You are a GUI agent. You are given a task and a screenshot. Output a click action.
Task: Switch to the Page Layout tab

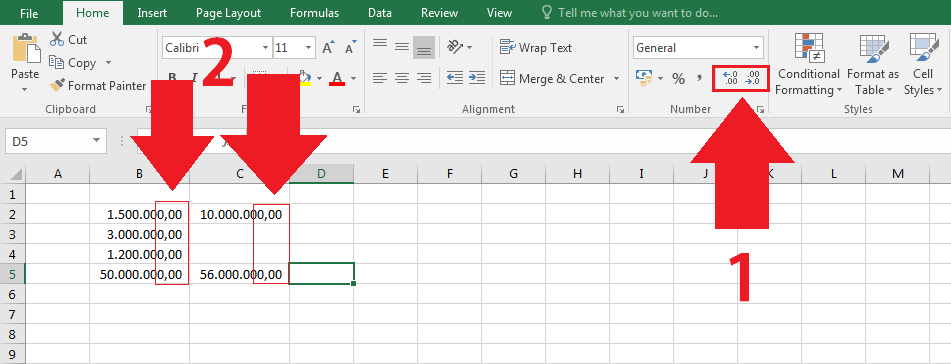(229, 13)
